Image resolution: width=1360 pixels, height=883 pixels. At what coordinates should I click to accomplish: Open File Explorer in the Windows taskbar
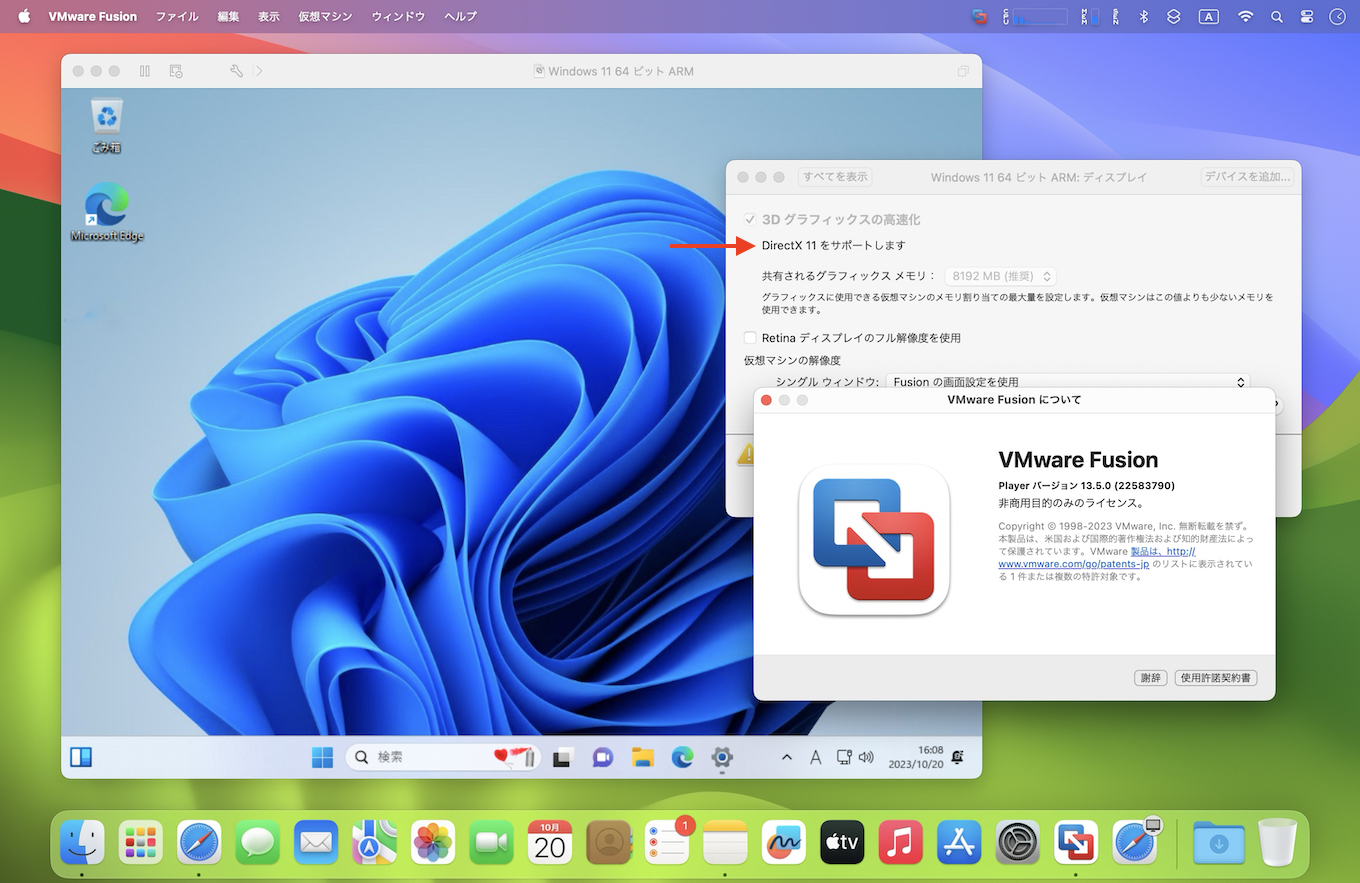click(642, 757)
